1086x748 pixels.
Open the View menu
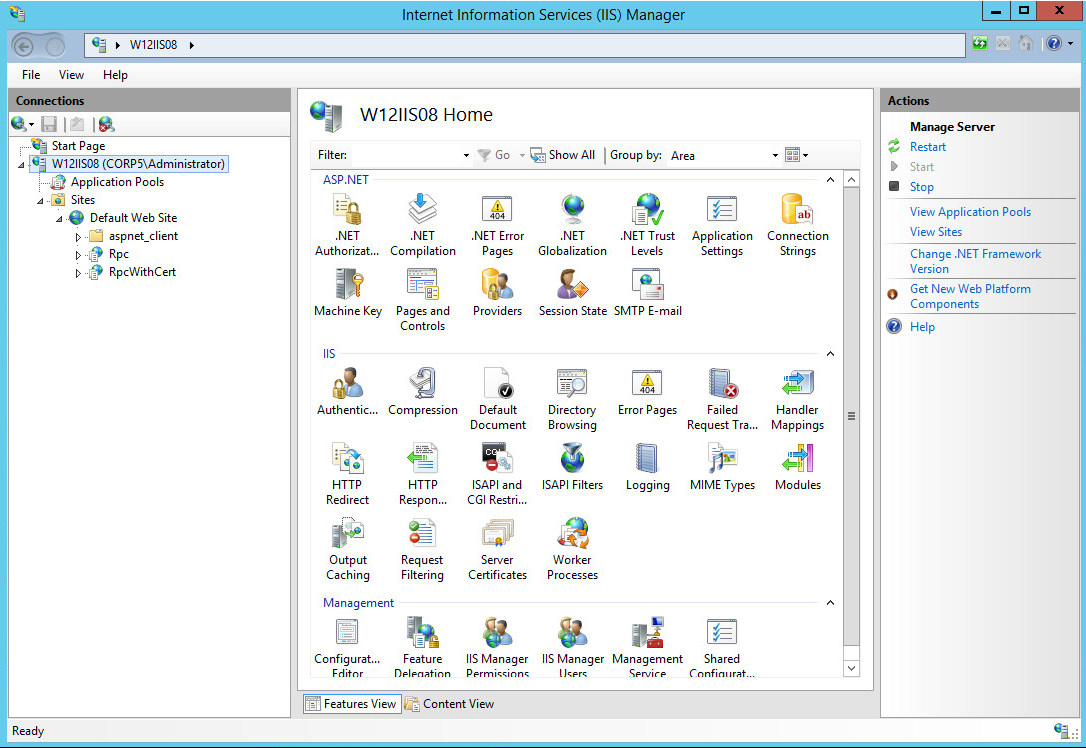point(71,75)
